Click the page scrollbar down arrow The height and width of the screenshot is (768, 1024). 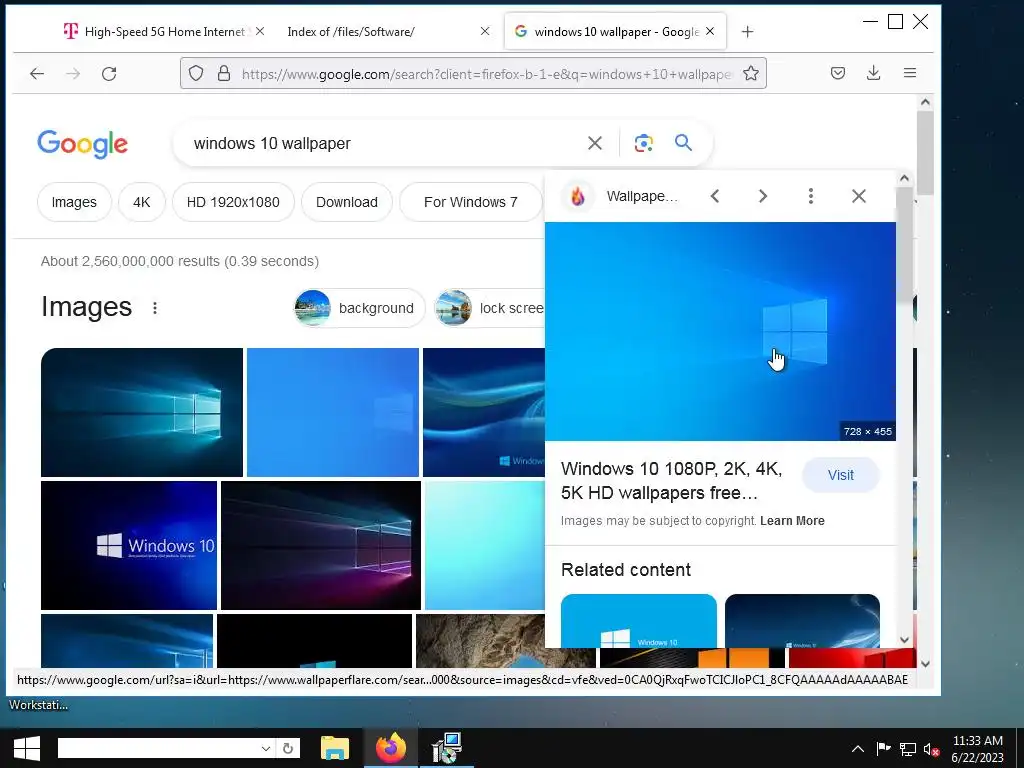[925, 664]
